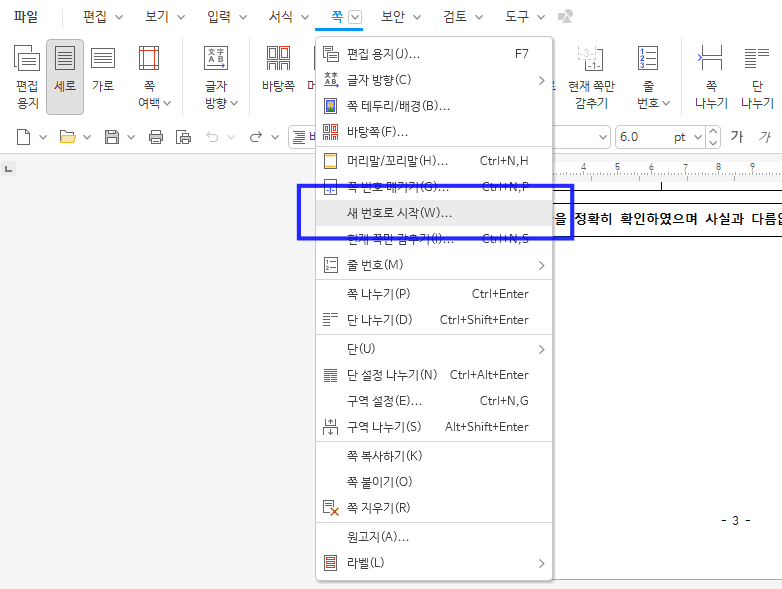The width and height of the screenshot is (782, 589).
Task: Toggle bold 가 formatting button
Action: (737, 137)
